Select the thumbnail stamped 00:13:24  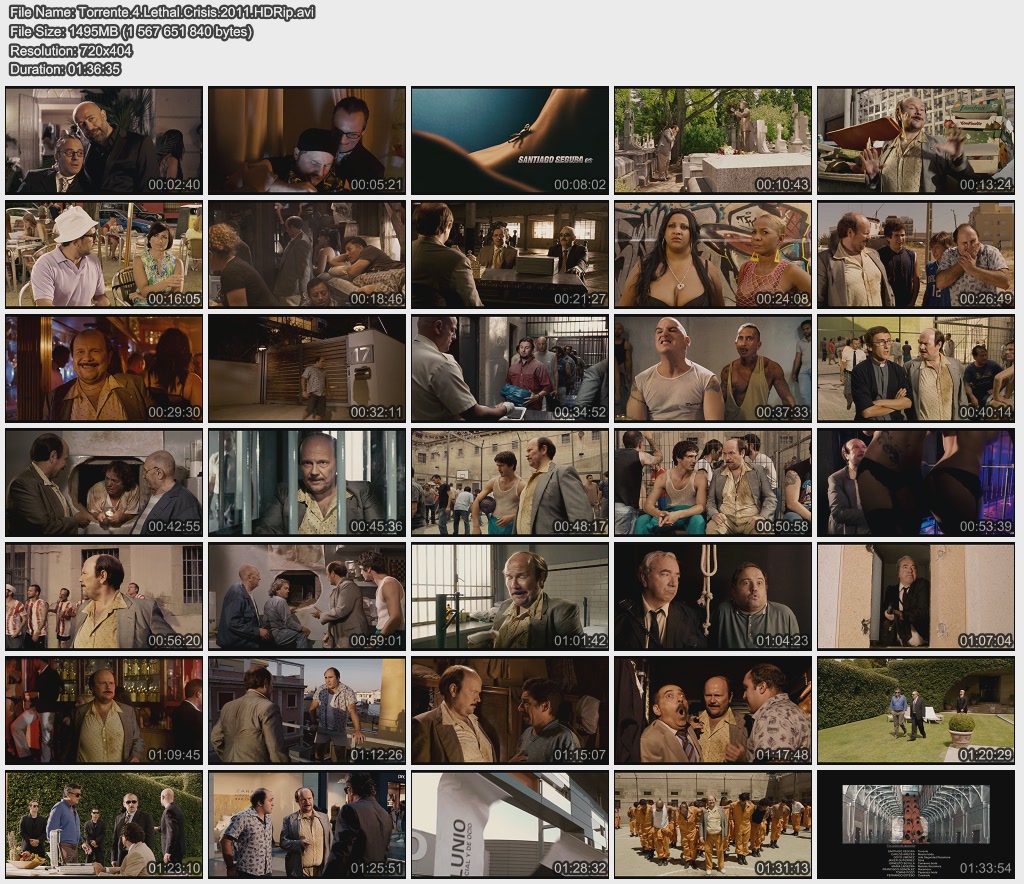point(916,141)
